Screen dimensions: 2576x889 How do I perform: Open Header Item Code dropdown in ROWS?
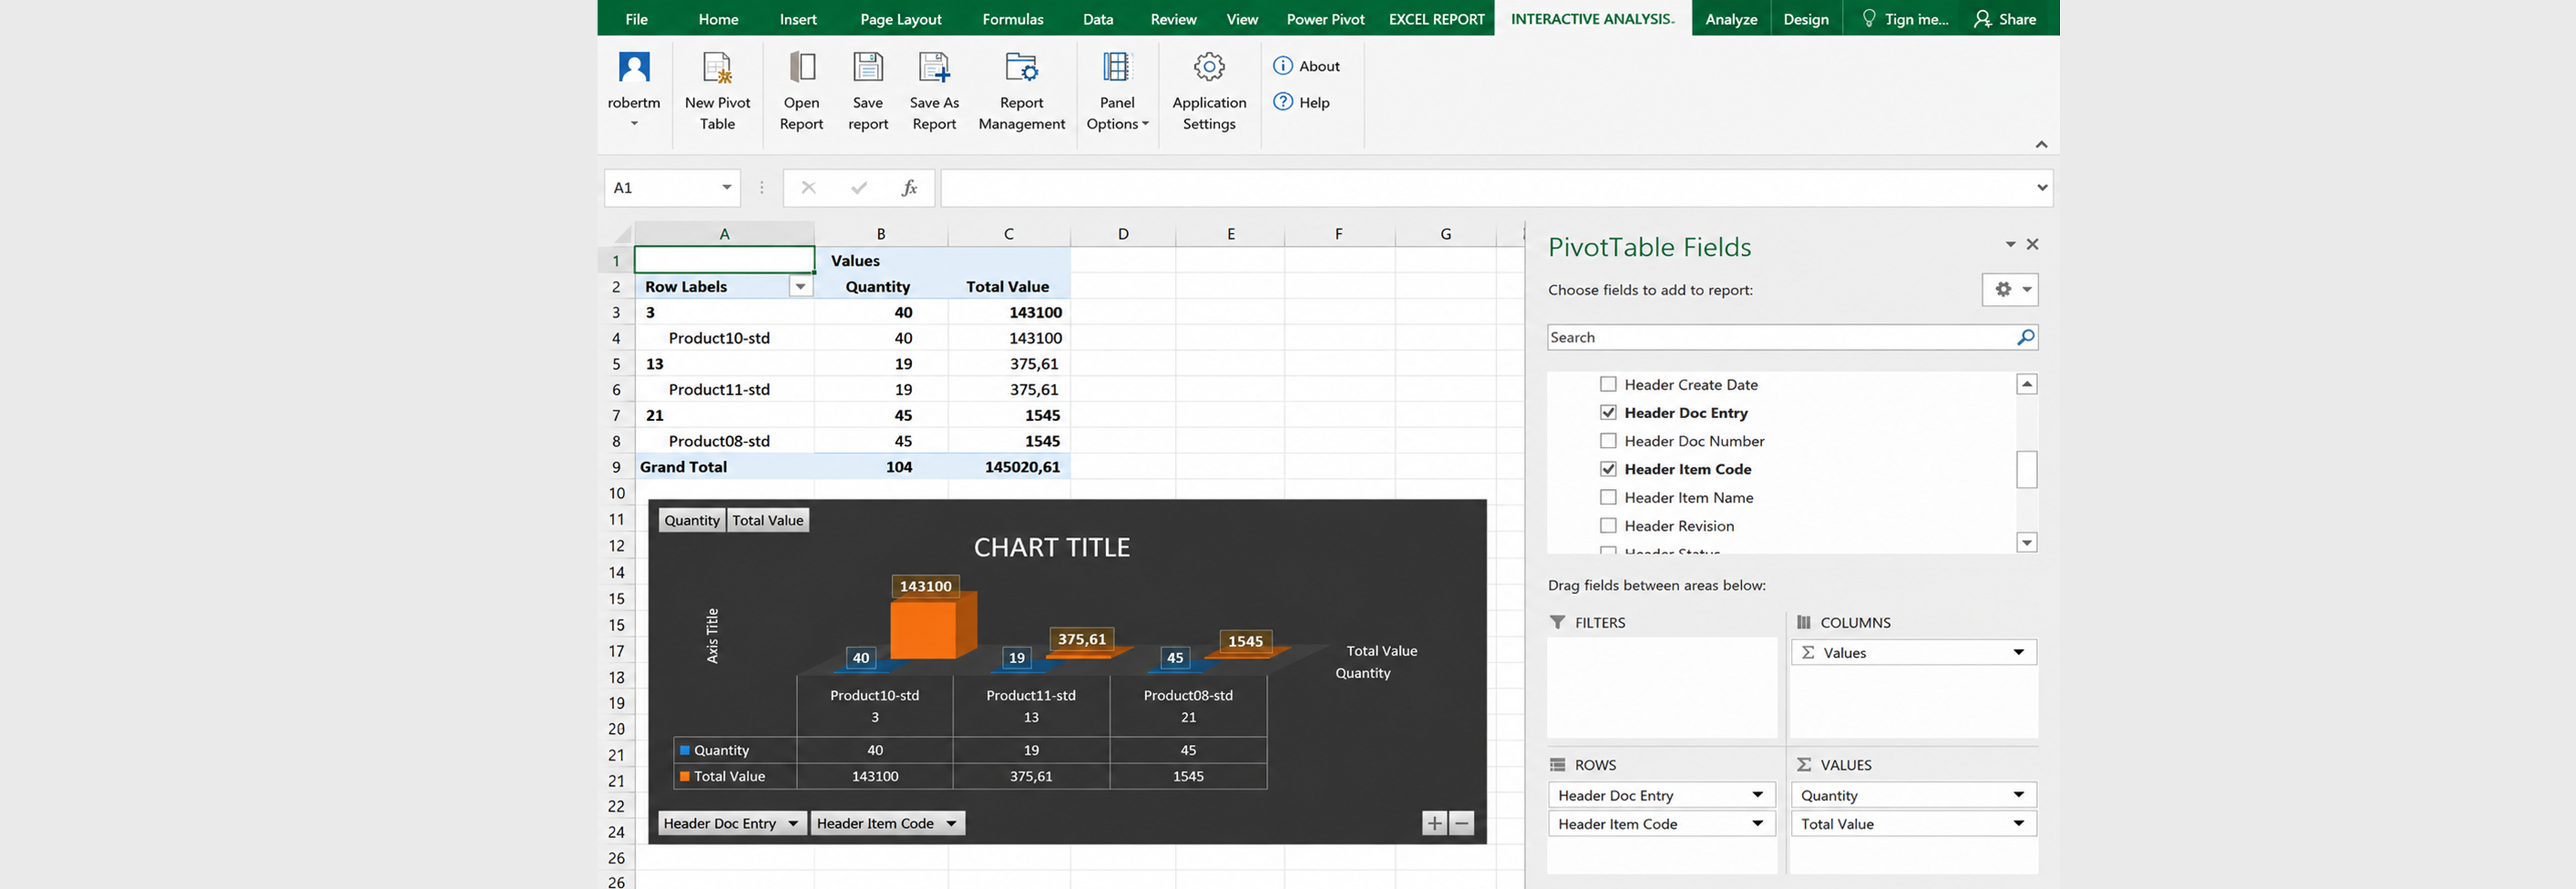[x=1757, y=824]
